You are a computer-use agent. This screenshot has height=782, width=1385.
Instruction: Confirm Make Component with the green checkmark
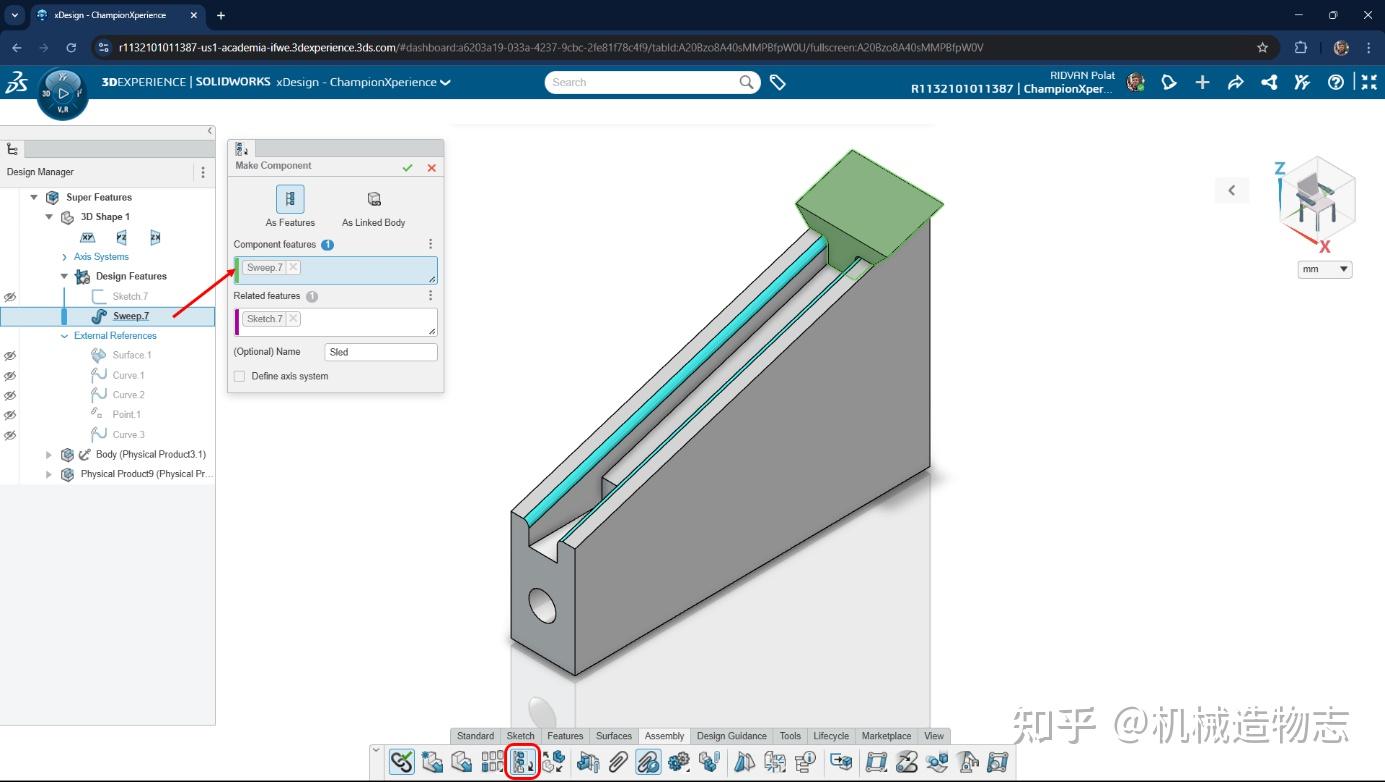tap(408, 167)
